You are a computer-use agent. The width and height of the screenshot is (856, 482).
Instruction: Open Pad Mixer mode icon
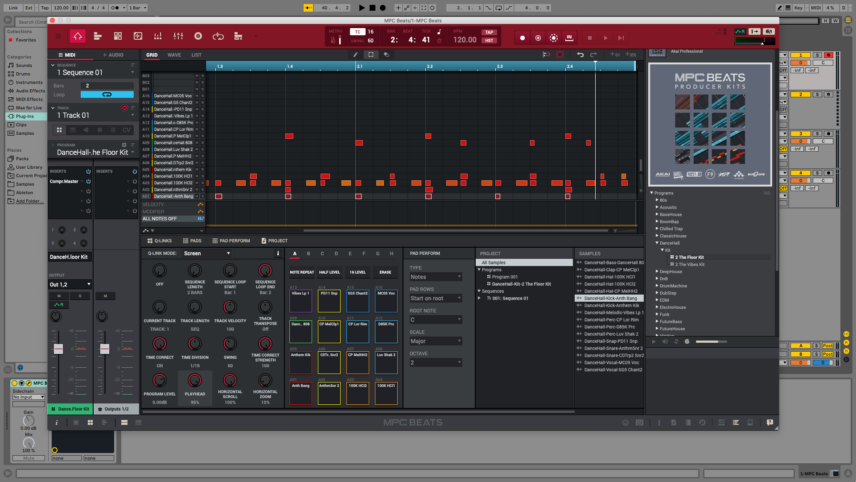coord(158,37)
